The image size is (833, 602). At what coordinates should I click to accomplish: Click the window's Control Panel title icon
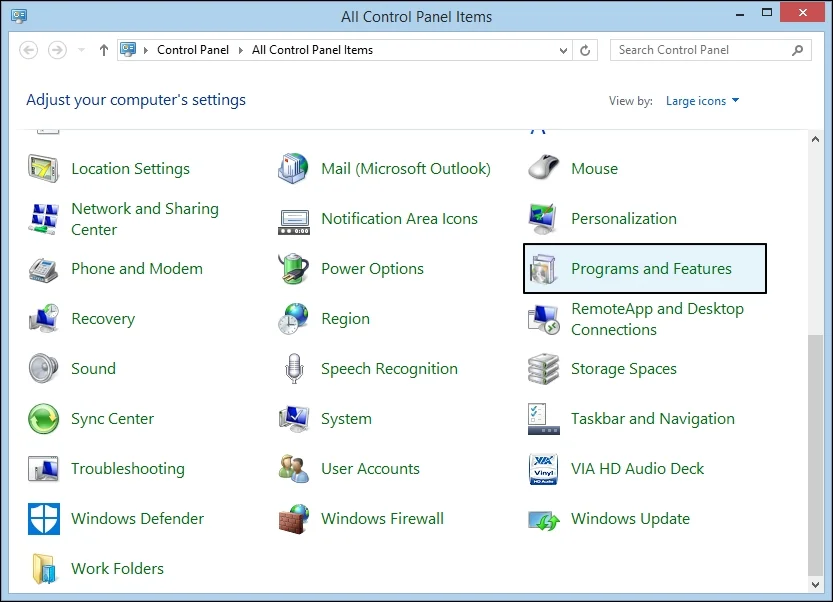tap(19, 16)
